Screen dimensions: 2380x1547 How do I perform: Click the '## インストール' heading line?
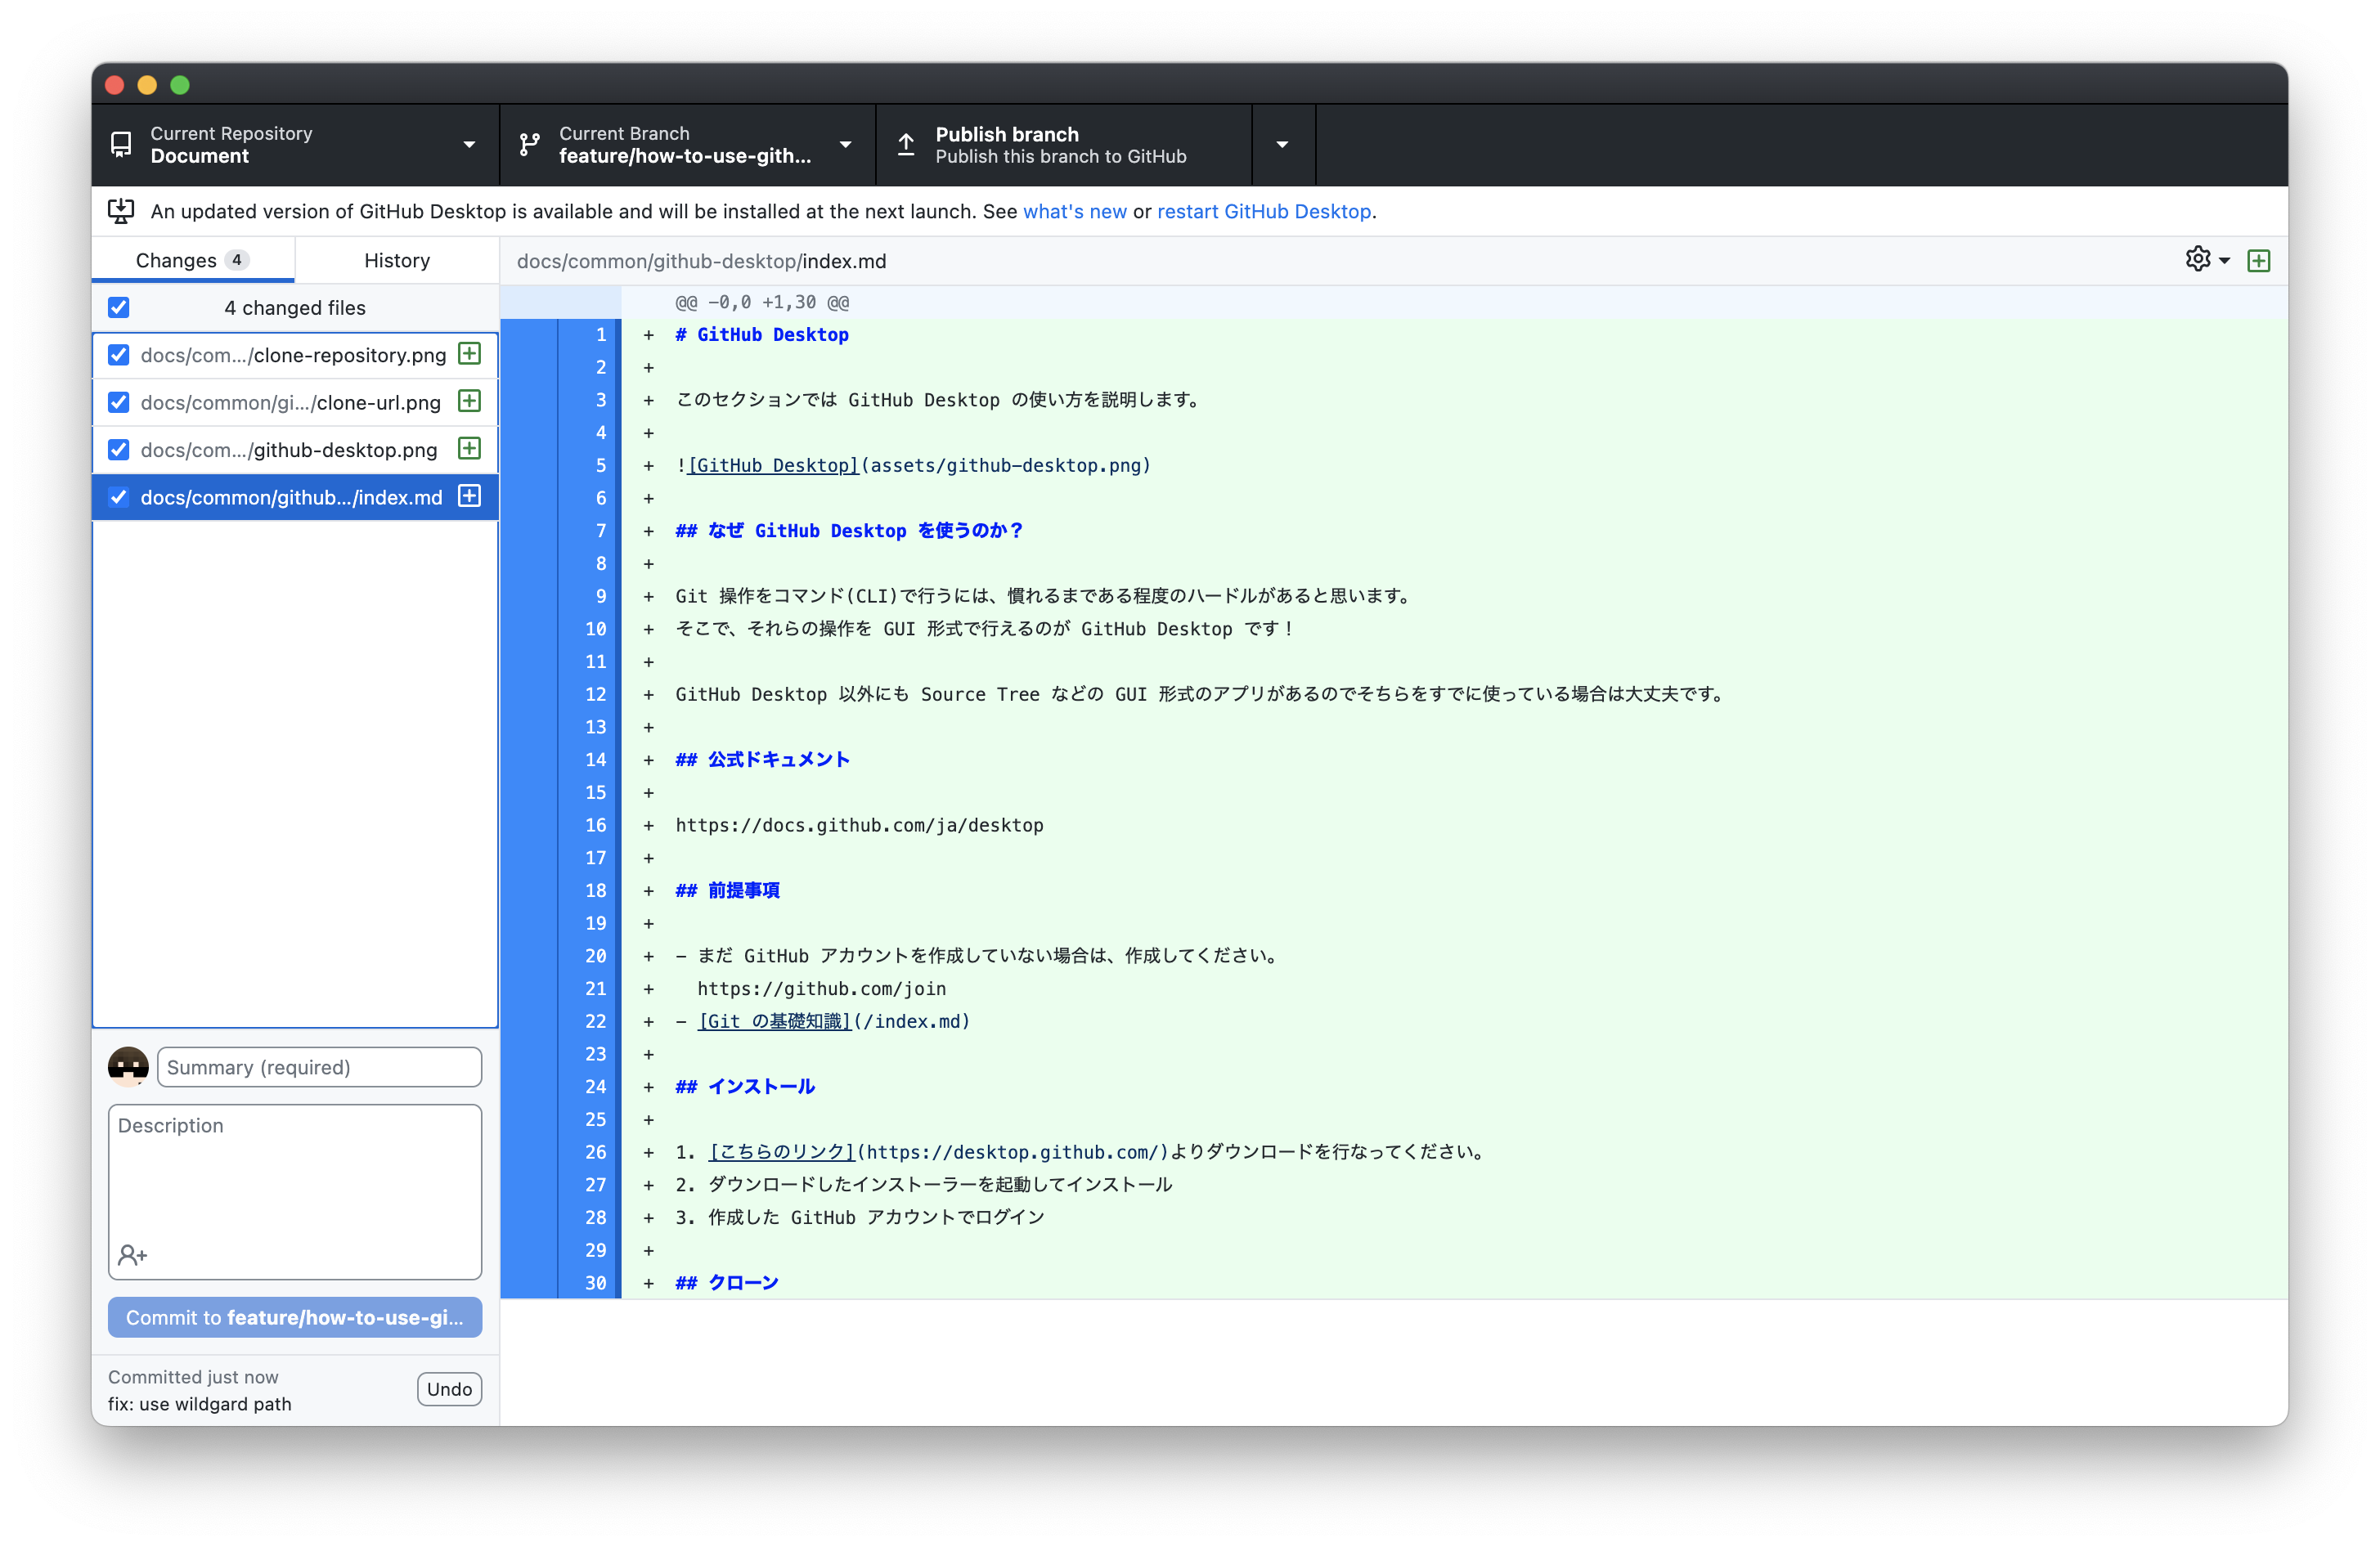pyautogui.click(x=745, y=1086)
